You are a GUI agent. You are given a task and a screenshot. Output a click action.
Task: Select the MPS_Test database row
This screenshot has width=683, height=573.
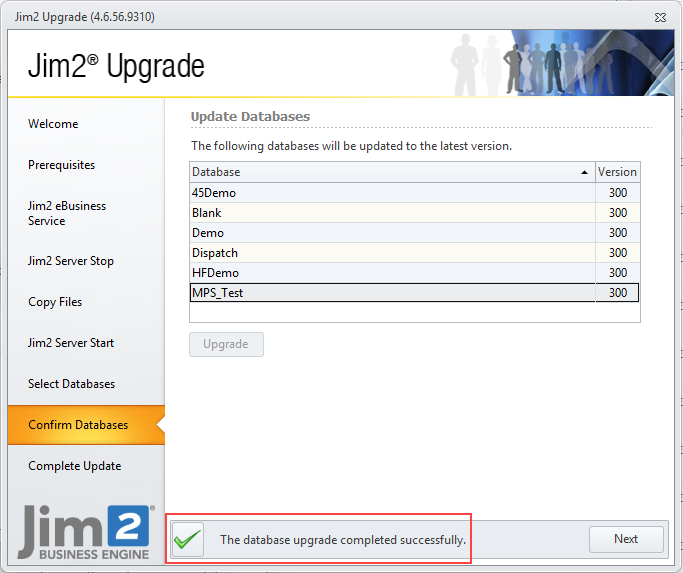click(414, 292)
